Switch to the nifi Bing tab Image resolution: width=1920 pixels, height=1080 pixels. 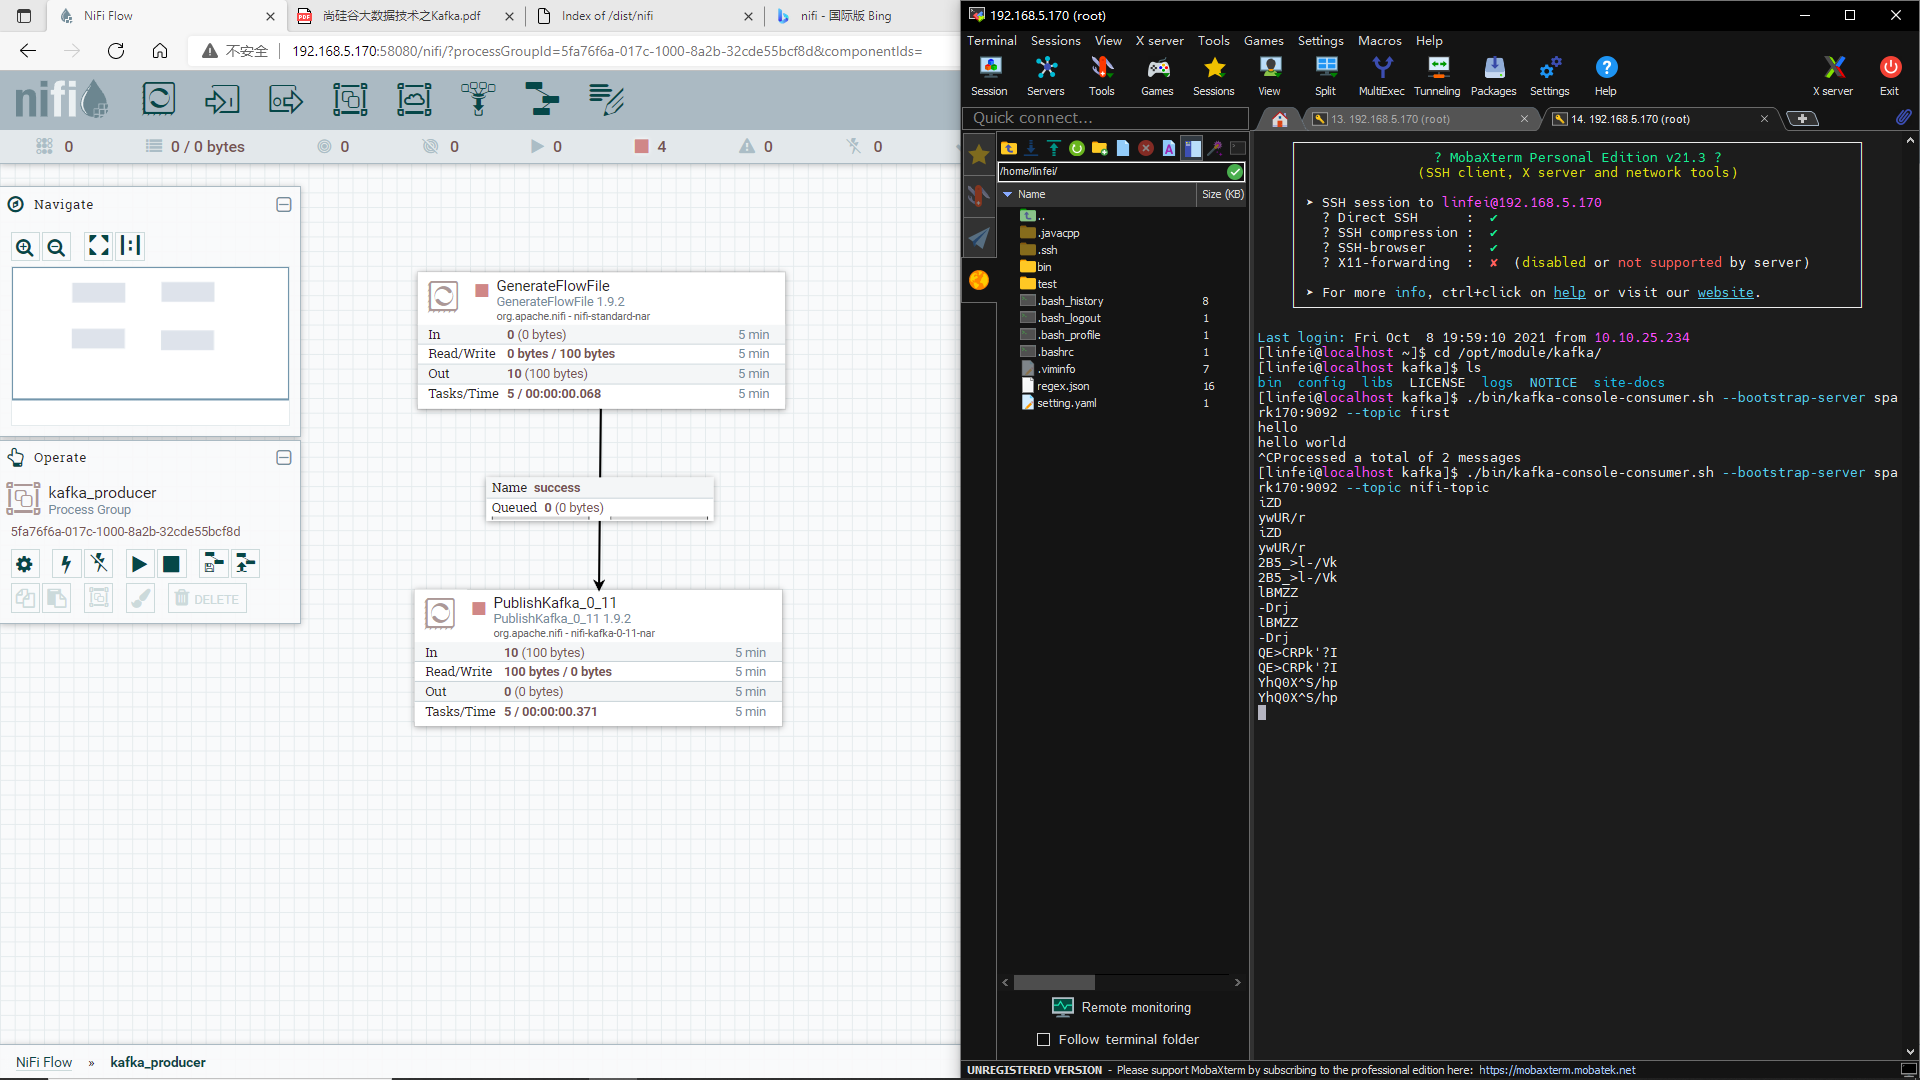point(845,16)
